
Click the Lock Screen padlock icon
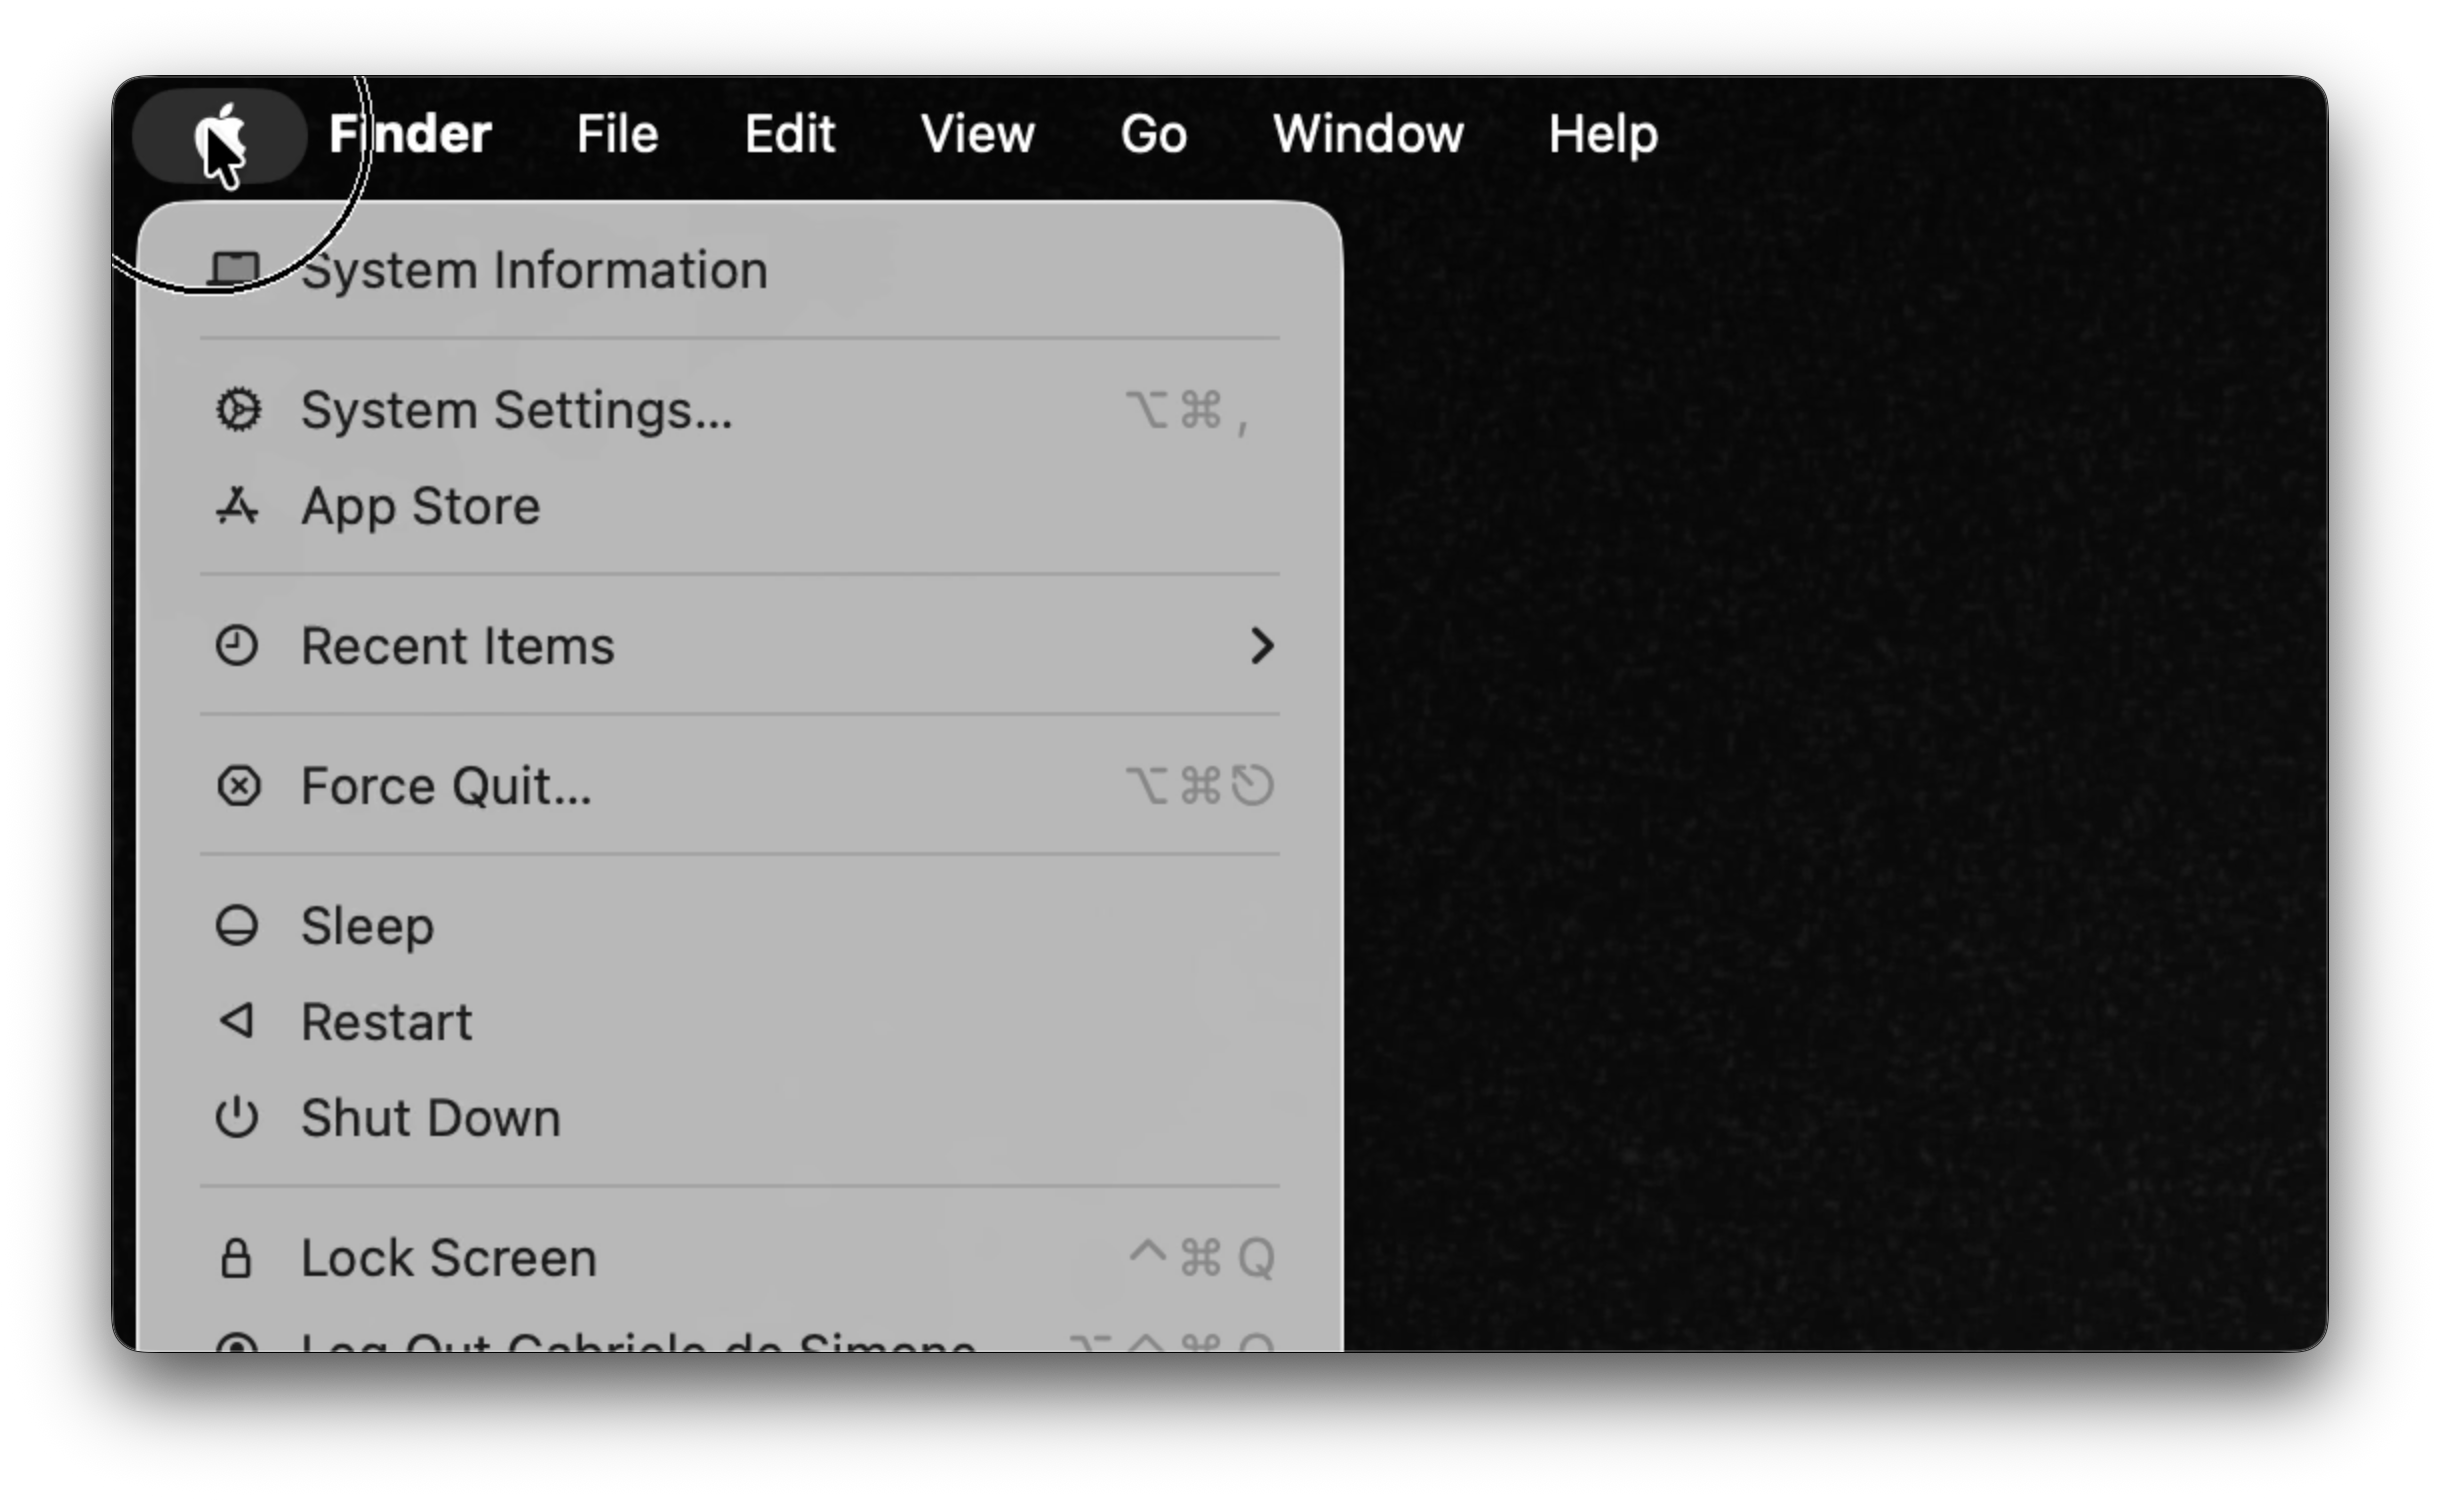click(x=236, y=1258)
